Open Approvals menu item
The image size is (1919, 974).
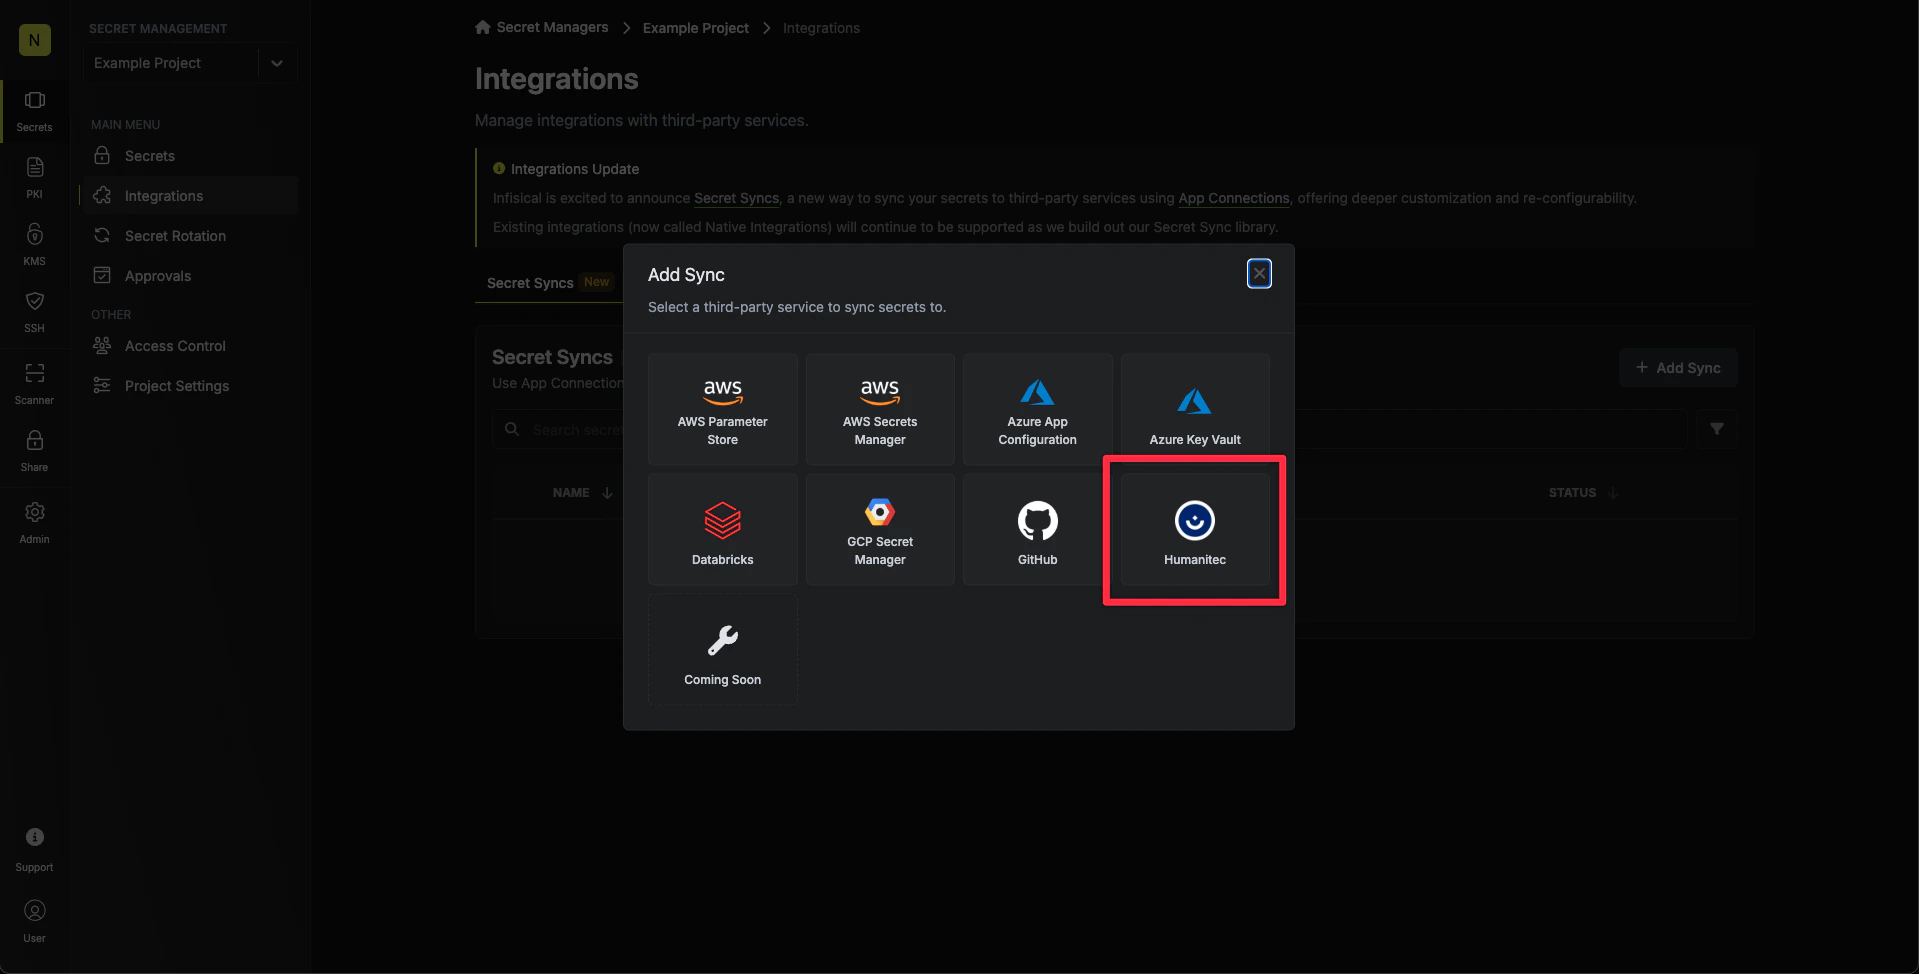190,276
